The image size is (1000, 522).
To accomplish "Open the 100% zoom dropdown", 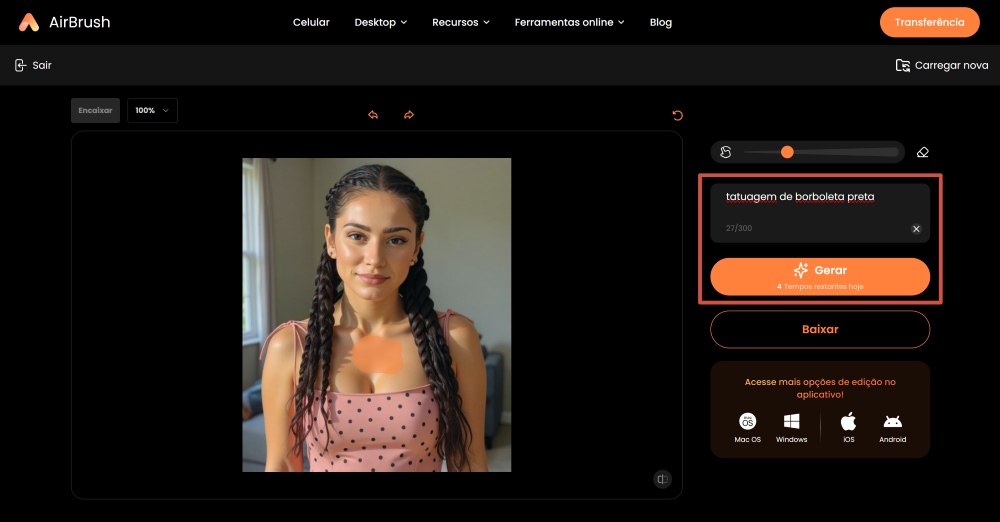I will 152,110.
